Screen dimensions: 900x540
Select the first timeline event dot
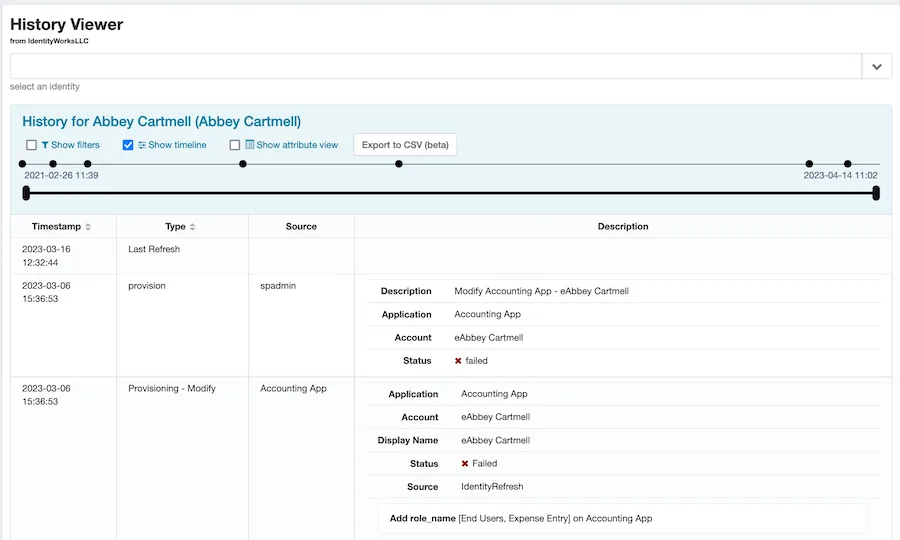pyautogui.click(x=22, y=164)
